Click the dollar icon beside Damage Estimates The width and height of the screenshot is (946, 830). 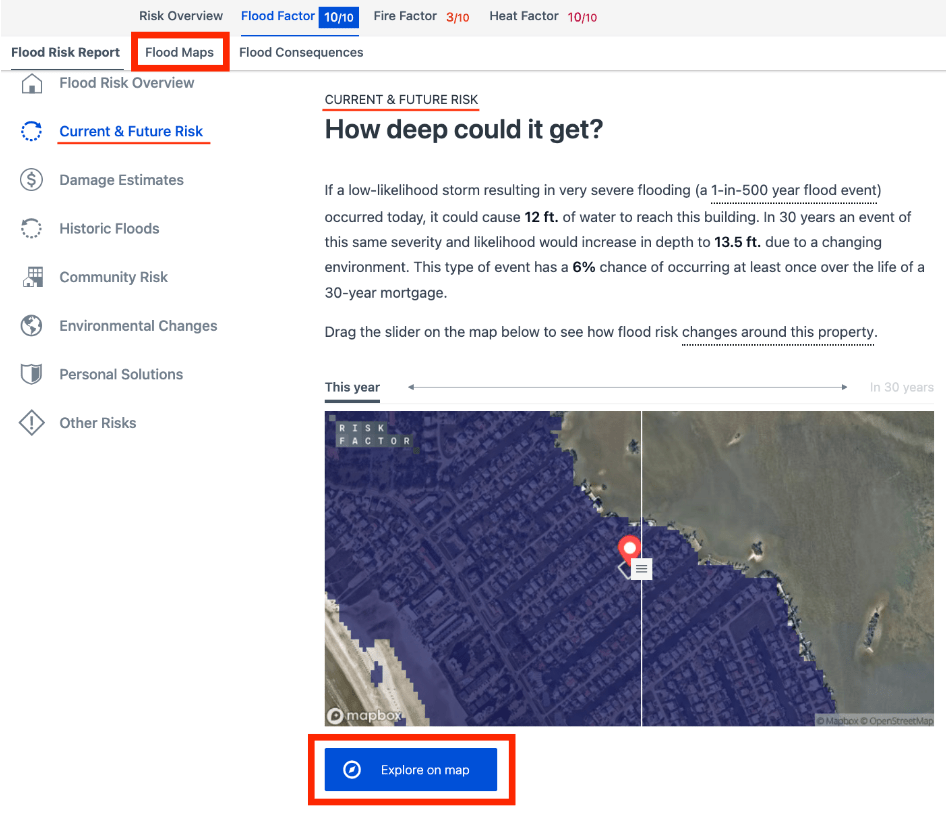click(x=31, y=180)
